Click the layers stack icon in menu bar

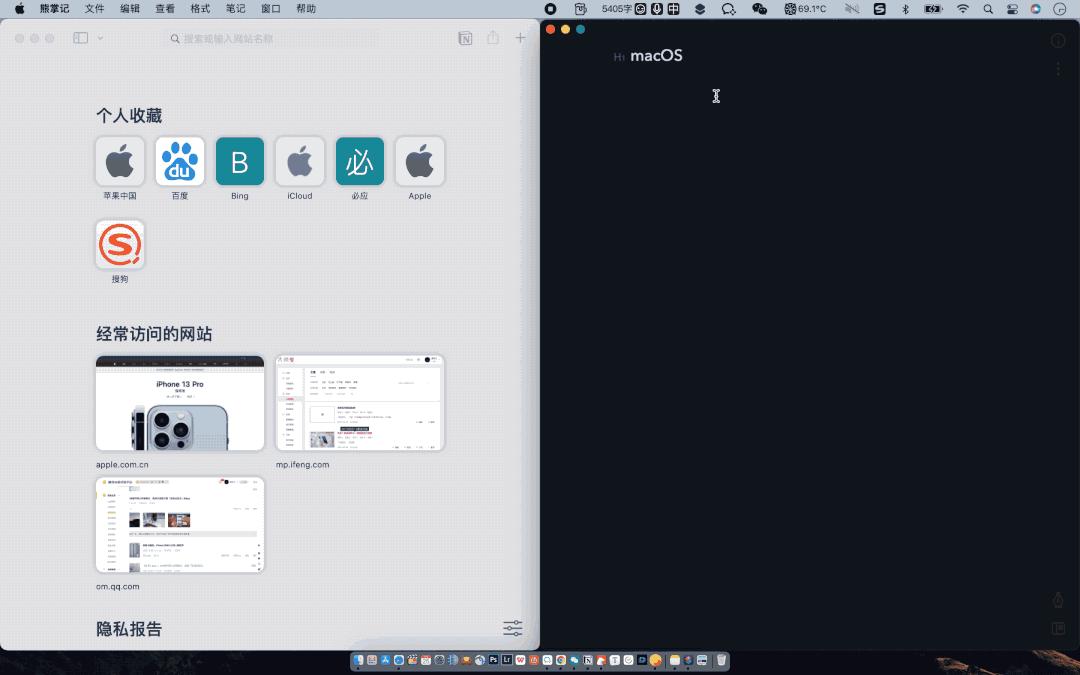(x=700, y=9)
